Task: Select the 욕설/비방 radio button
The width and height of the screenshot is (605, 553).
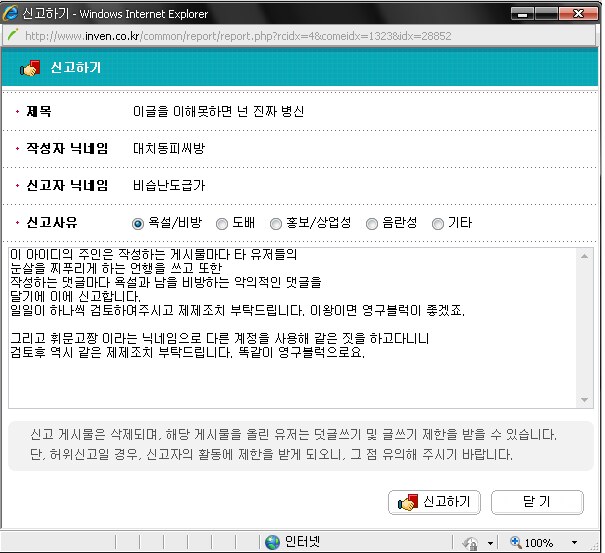Action: (x=138, y=223)
